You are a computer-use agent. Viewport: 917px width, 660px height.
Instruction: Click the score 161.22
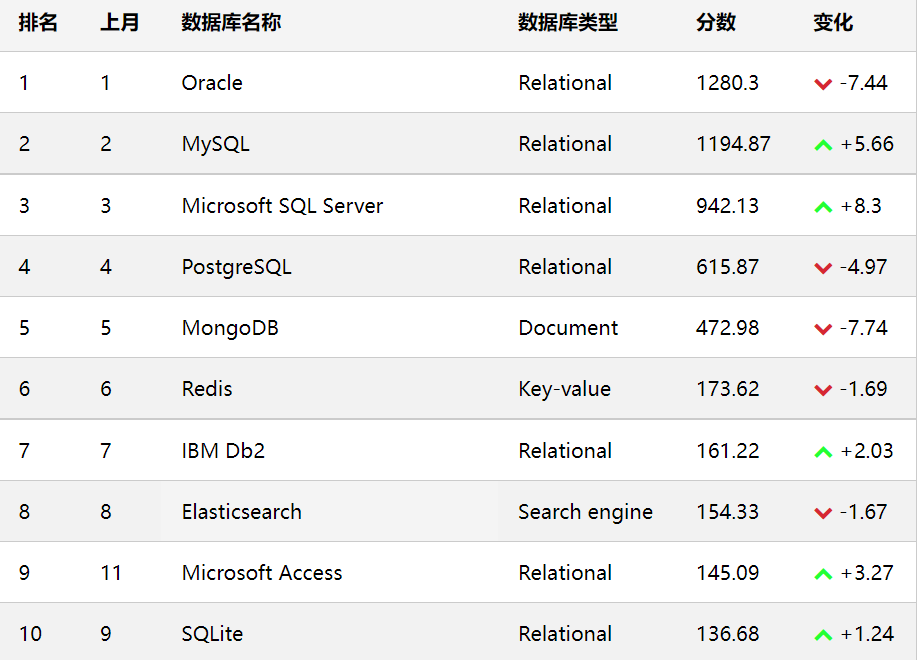(x=727, y=451)
